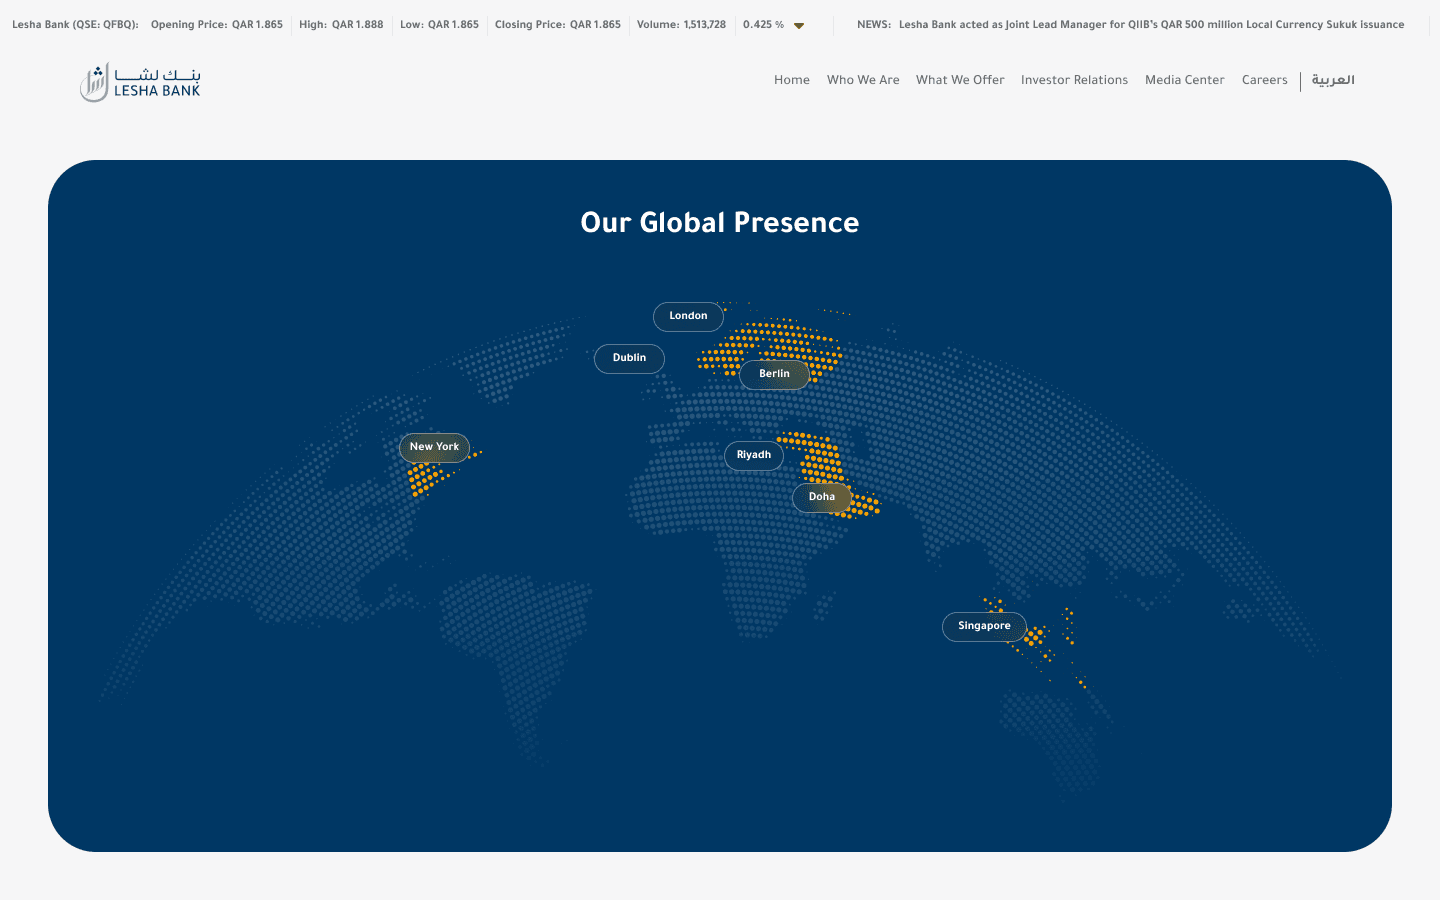Select the Dublin location pill
The width and height of the screenshot is (1440, 900).
pyautogui.click(x=629, y=358)
